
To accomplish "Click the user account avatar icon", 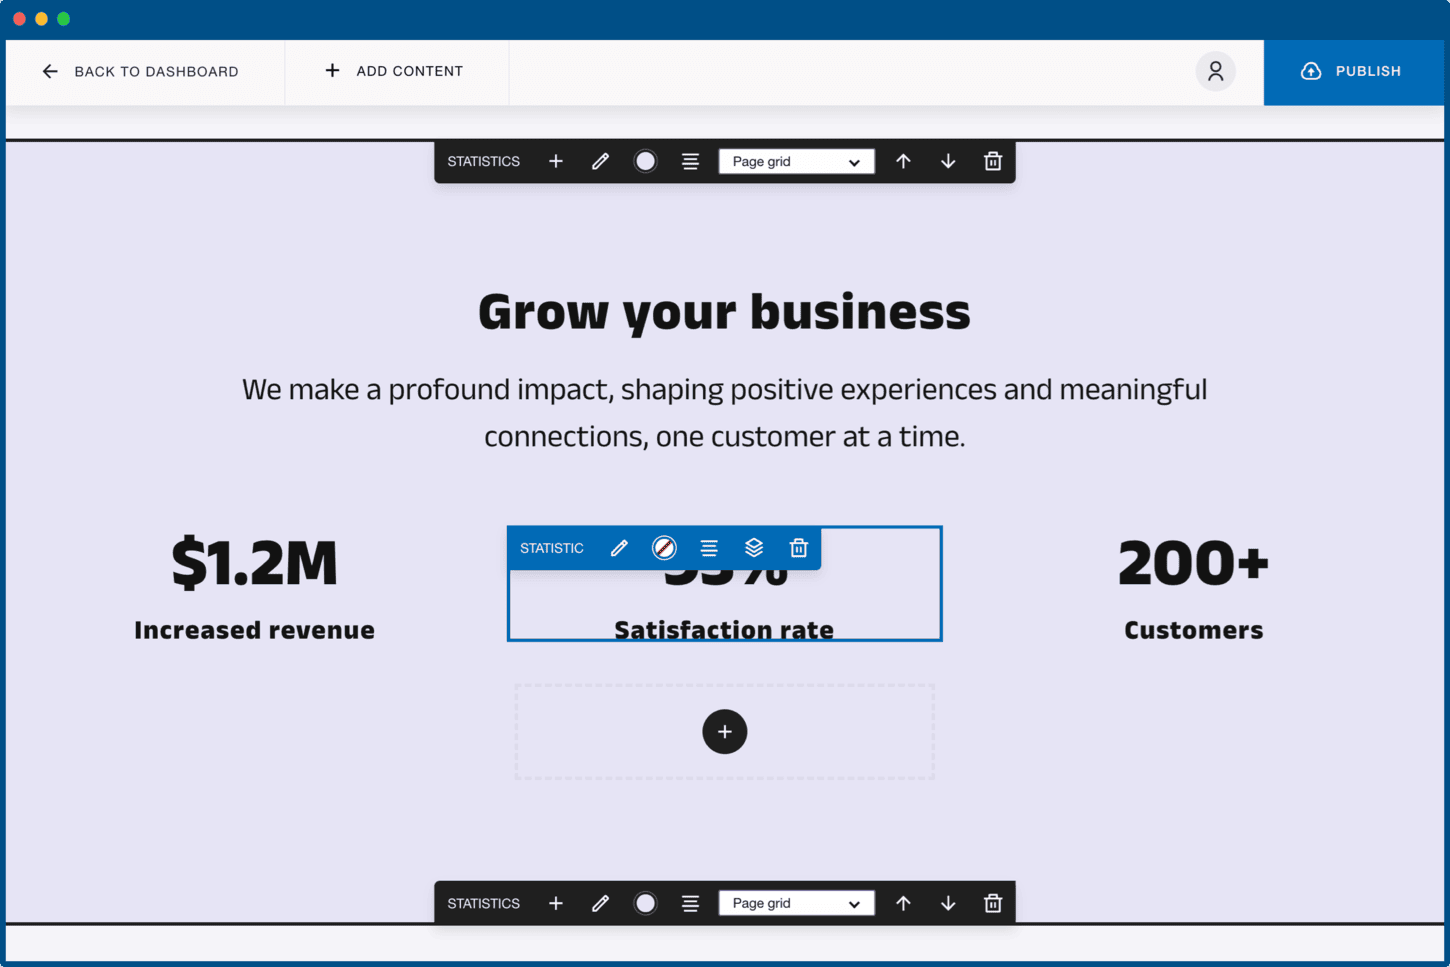I will 1215,71.
